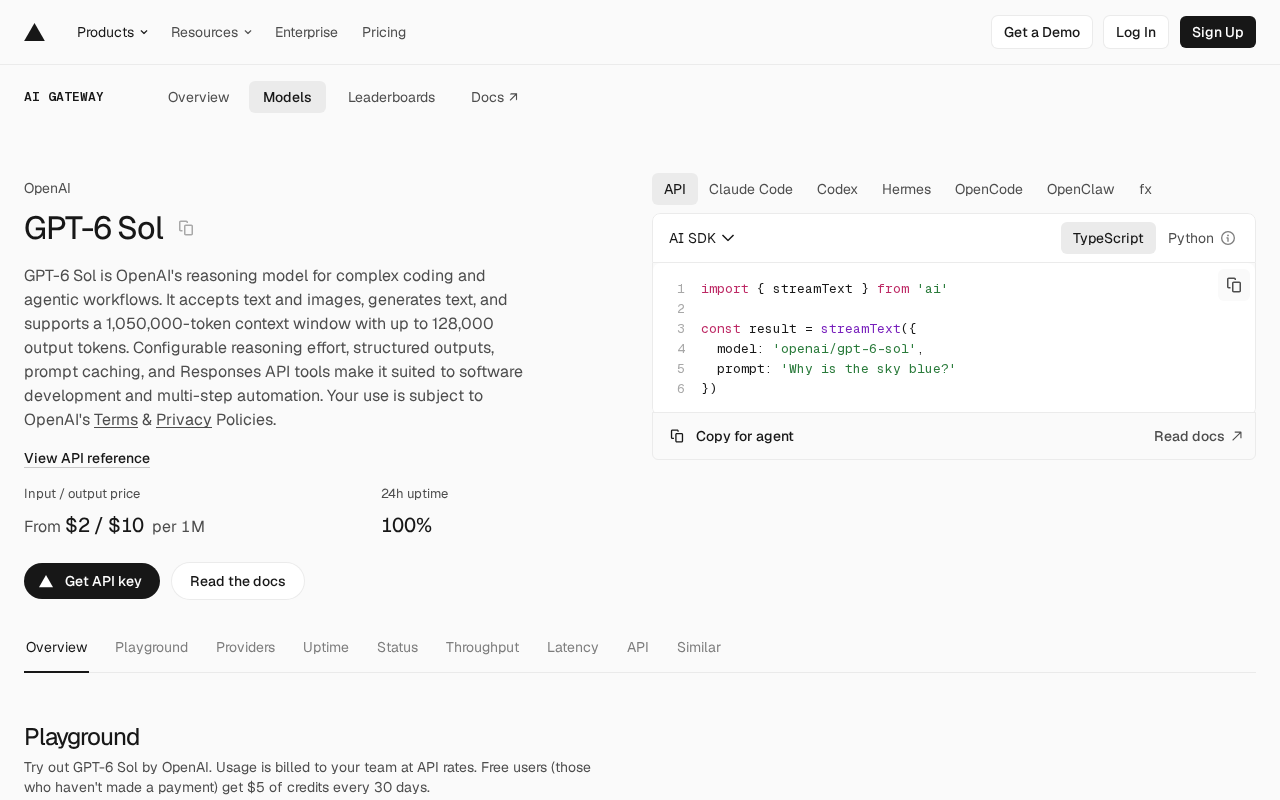Select the API integration tab
The width and height of the screenshot is (1280, 800).
(675, 189)
